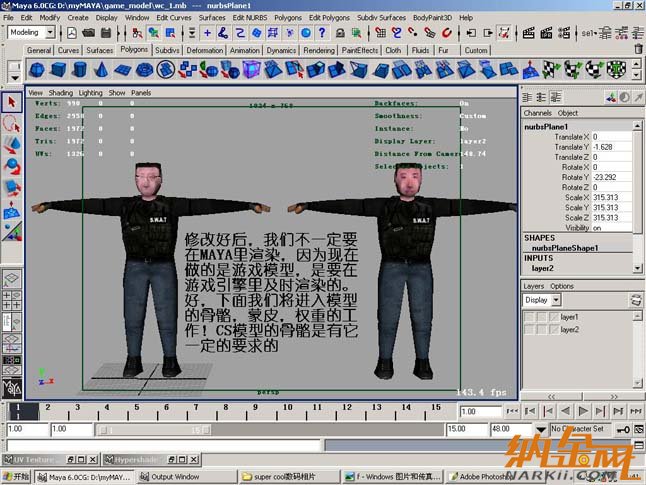Open the Subdiv Surfaces menu
The height and width of the screenshot is (485, 646).
[381, 18]
